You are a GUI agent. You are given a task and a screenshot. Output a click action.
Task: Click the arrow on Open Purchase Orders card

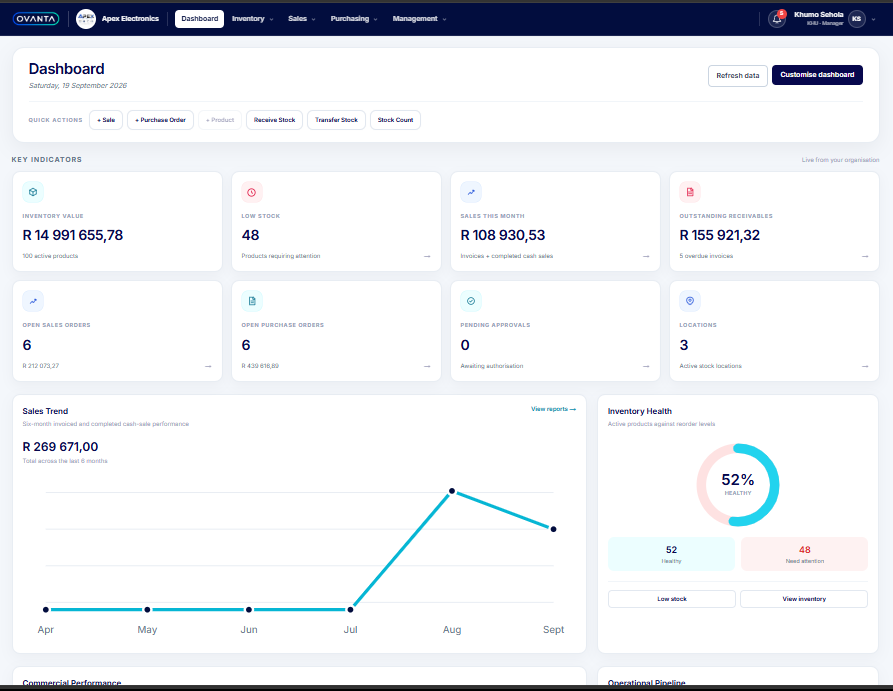pos(427,366)
